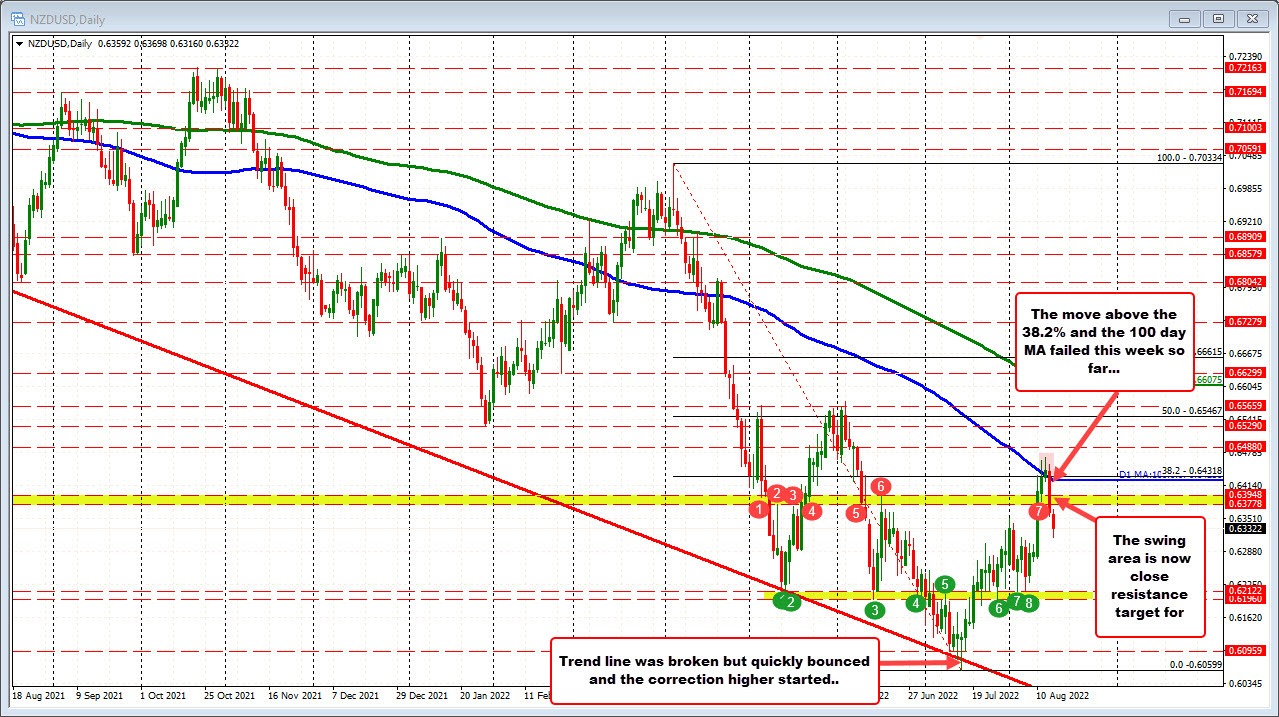Click the 0.72390 price scale value
The image size is (1279, 717).
pyautogui.click(x=1244, y=56)
